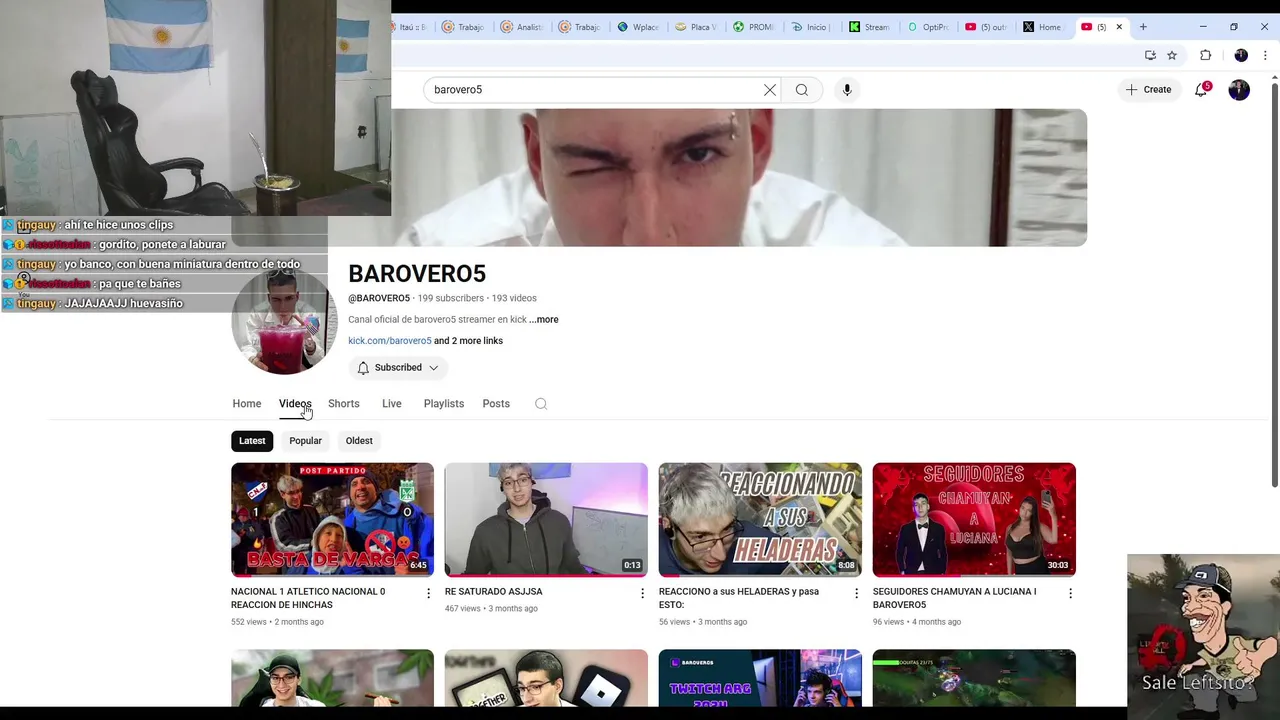Click '199 subscribers' text

(451, 299)
